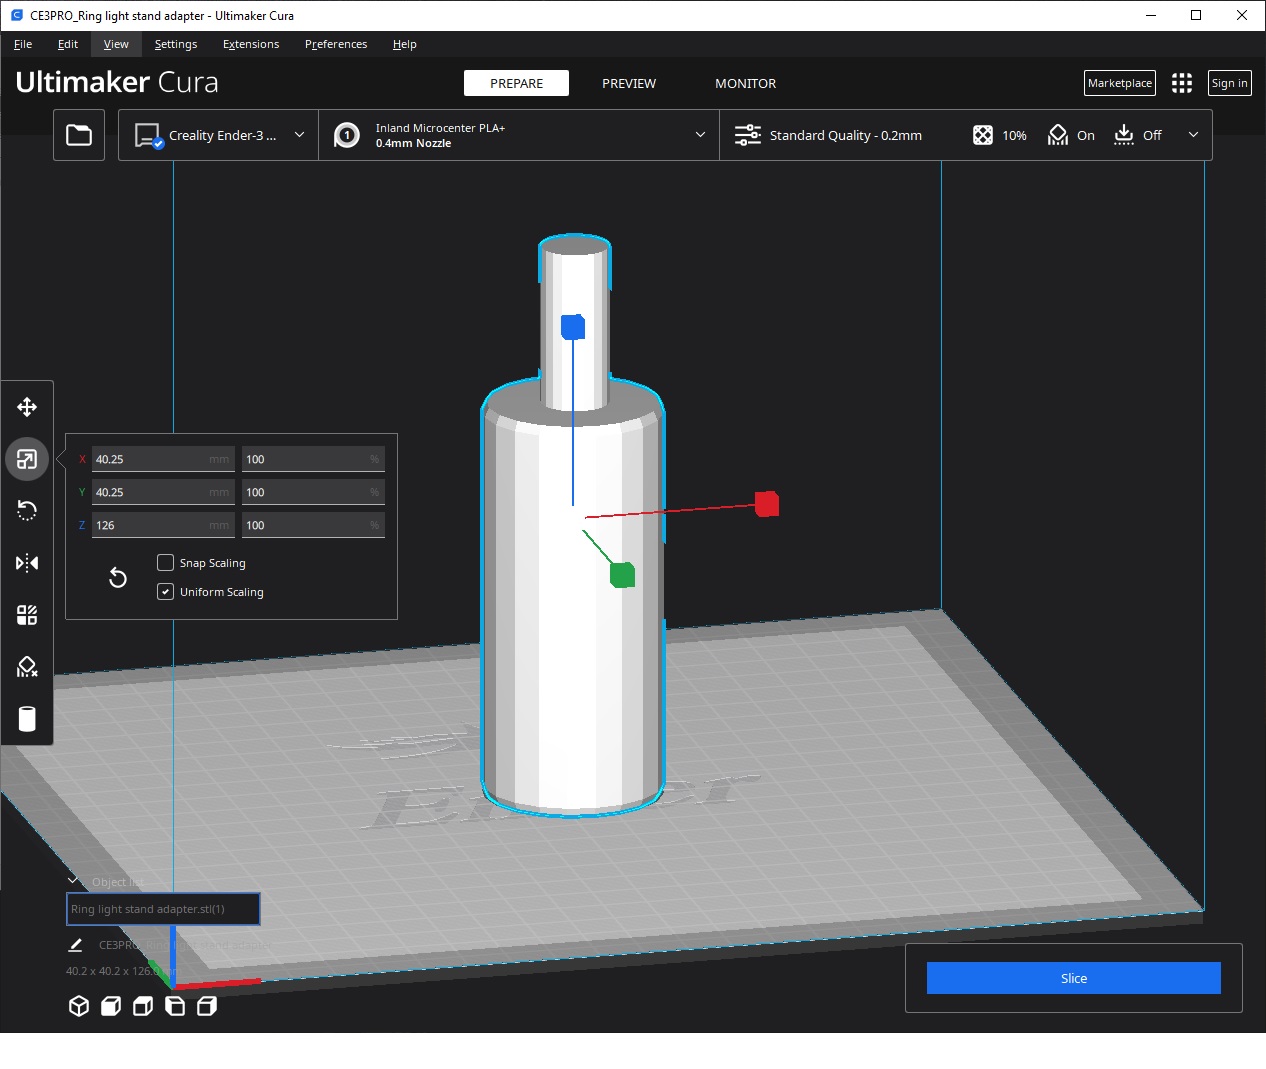This screenshot has height=1069, width=1266.
Task: Switch to top view cube
Action: (143, 1006)
